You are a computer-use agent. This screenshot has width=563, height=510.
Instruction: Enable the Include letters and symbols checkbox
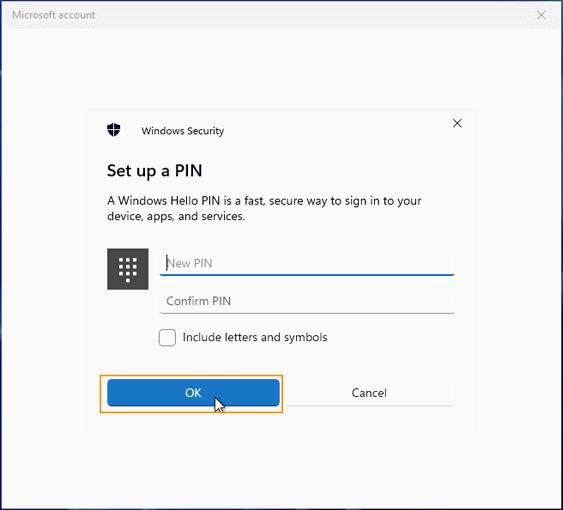click(x=167, y=338)
